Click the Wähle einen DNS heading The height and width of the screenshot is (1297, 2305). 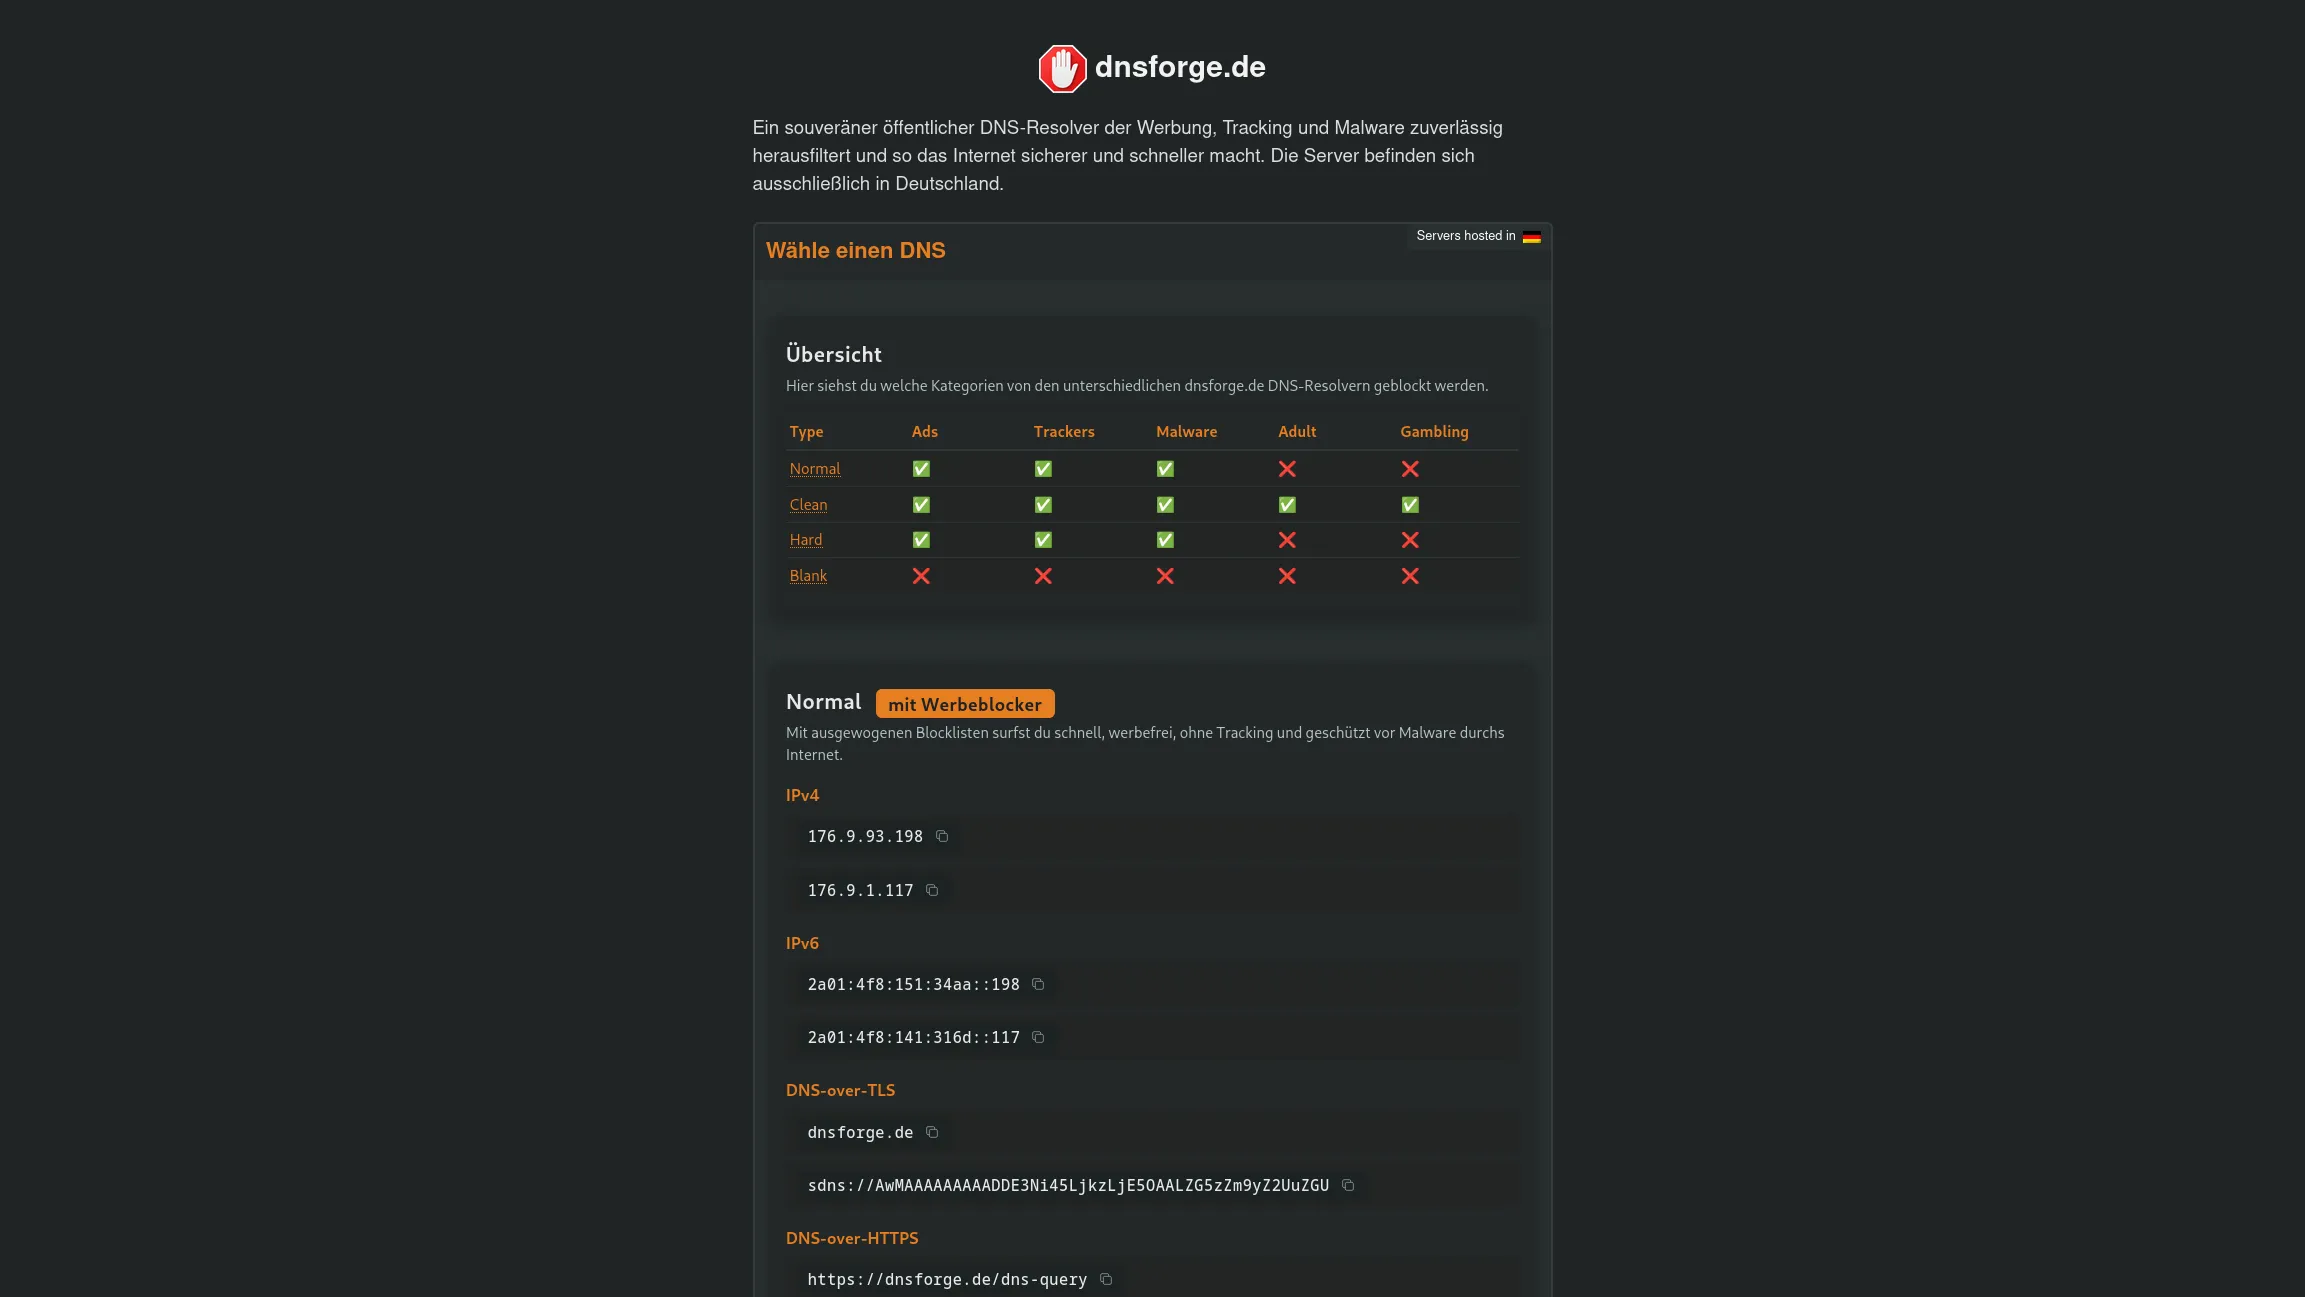(855, 250)
